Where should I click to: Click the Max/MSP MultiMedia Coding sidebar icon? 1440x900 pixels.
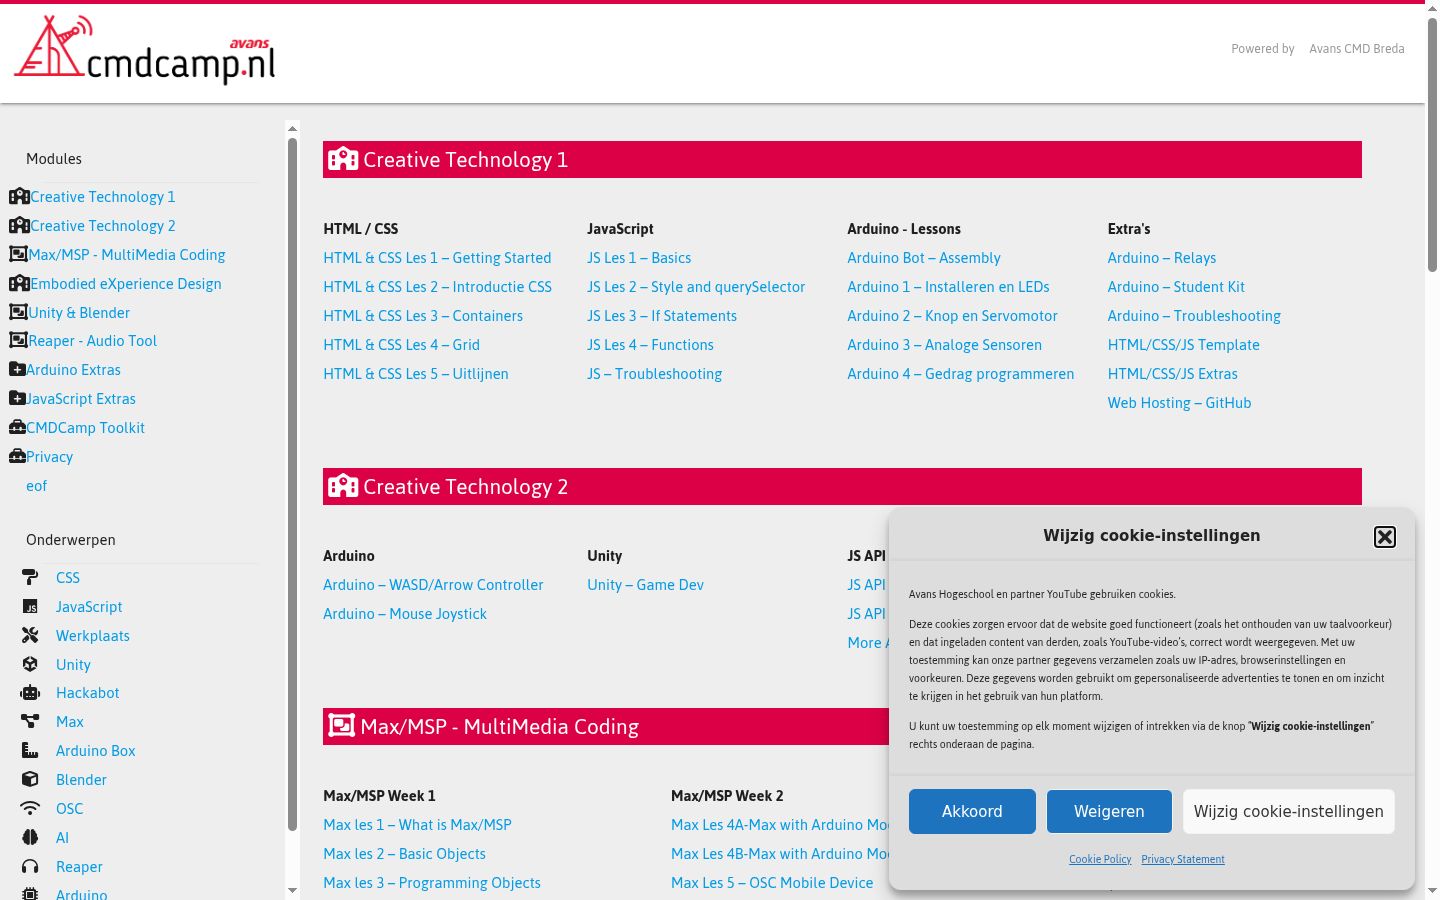(x=18, y=255)
